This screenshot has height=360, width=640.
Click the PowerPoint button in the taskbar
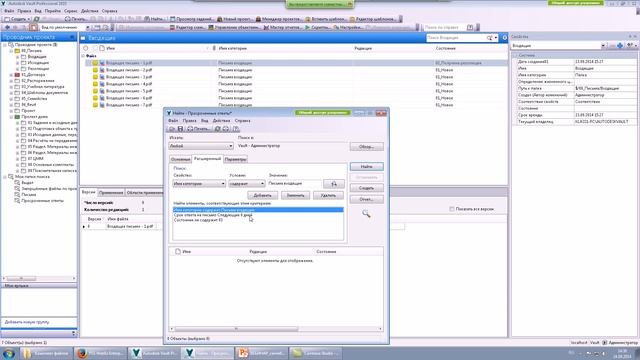[262, 353]
